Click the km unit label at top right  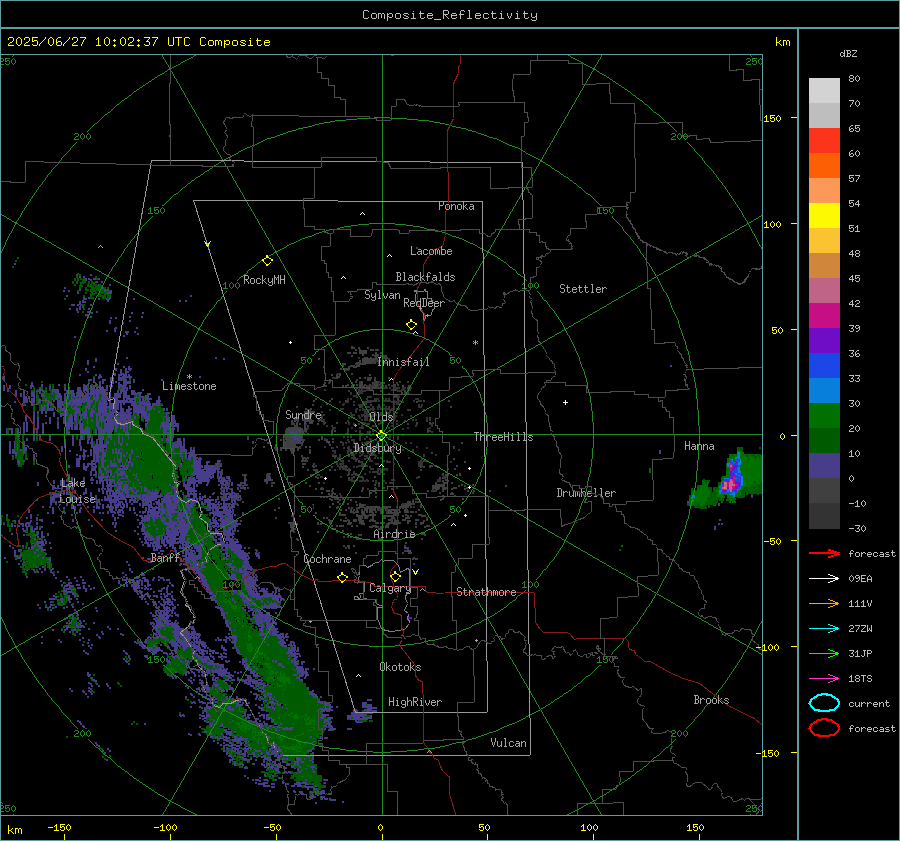[782, 42]
